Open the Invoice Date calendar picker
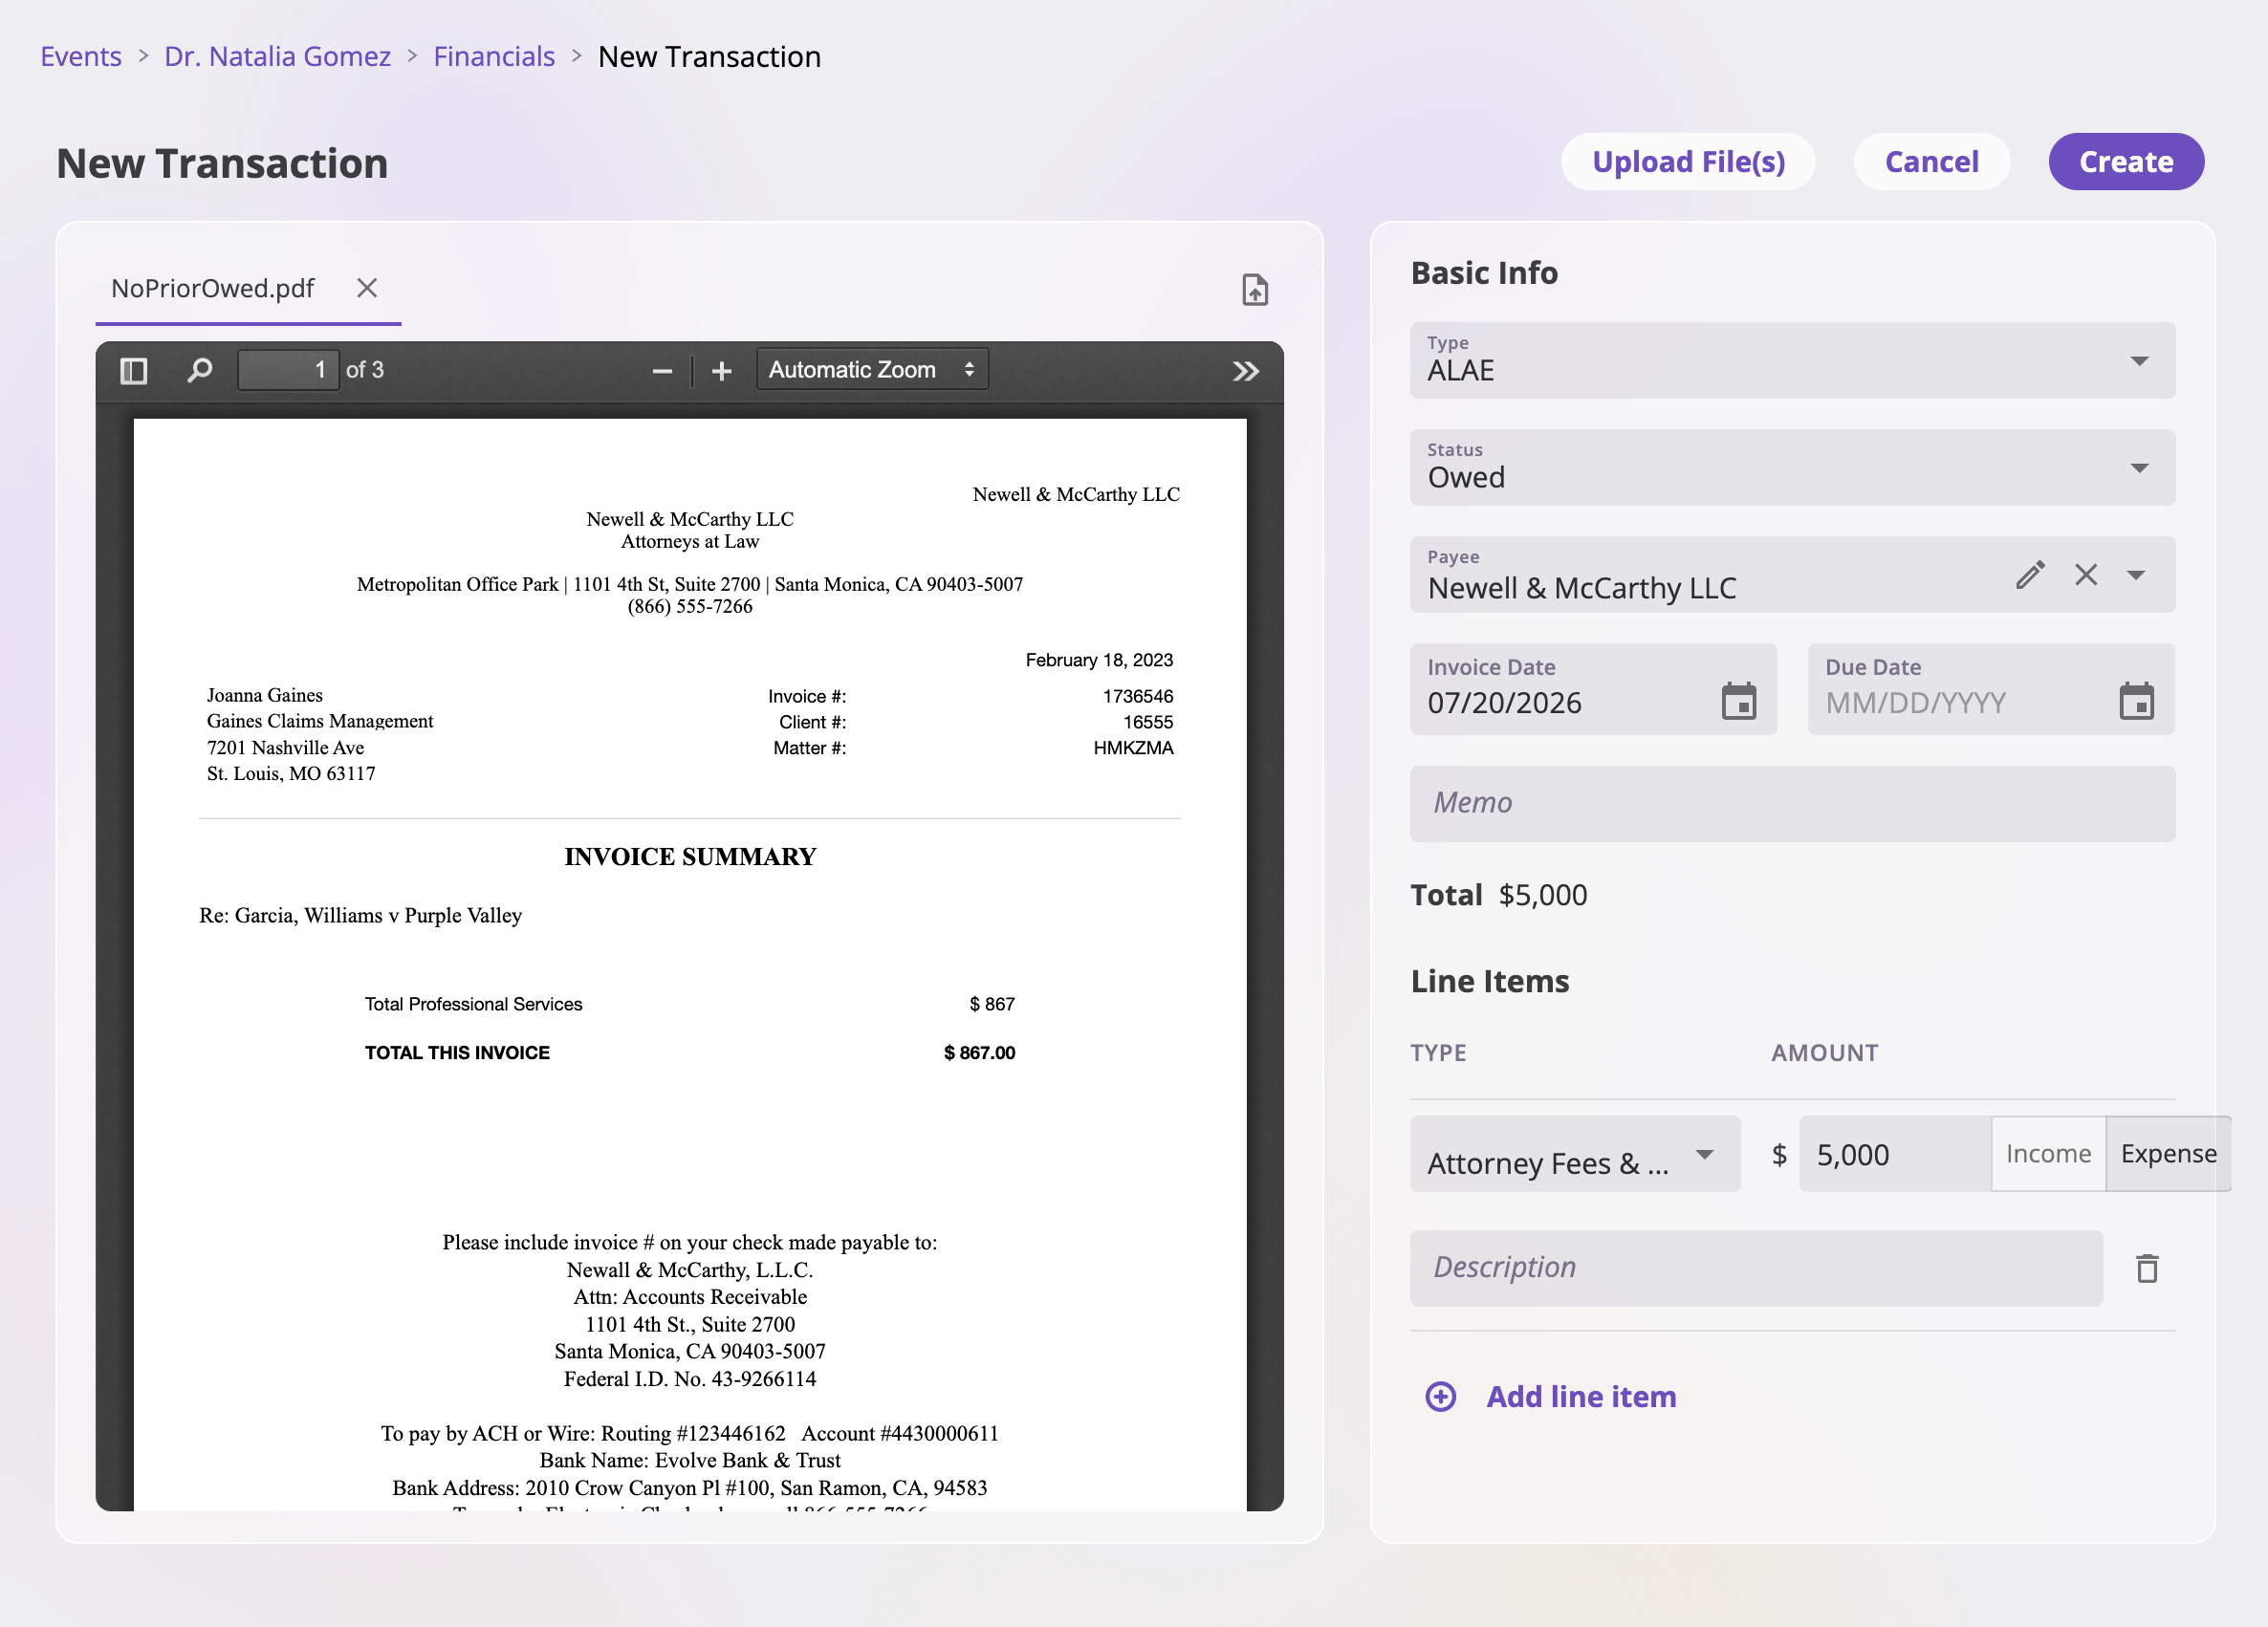Image resolution: width=2268 pixels, height=1627 pixels. point(1739,701)
